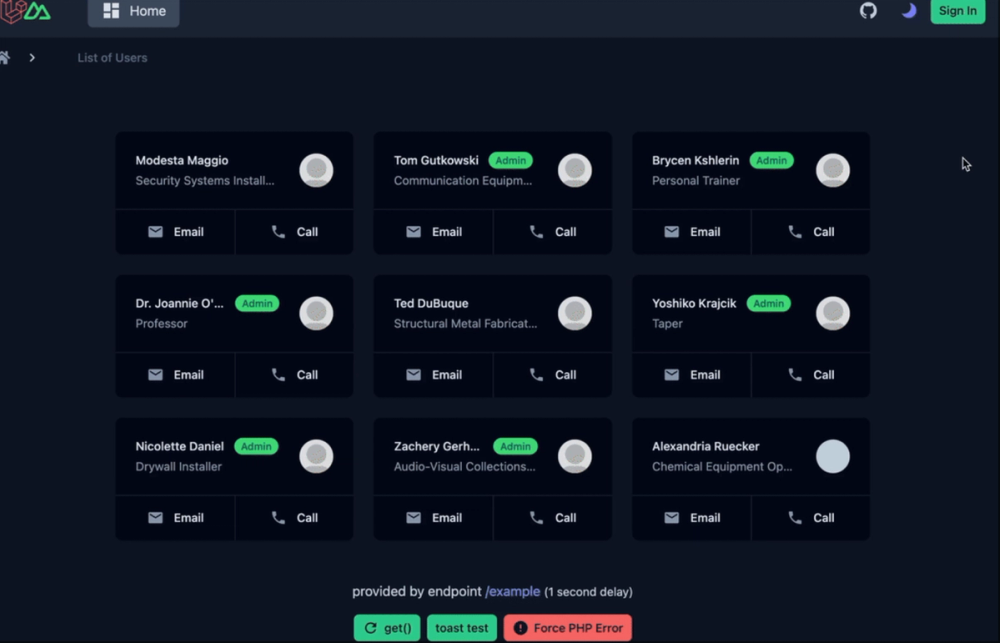Call Ted DuBuque

553,374
